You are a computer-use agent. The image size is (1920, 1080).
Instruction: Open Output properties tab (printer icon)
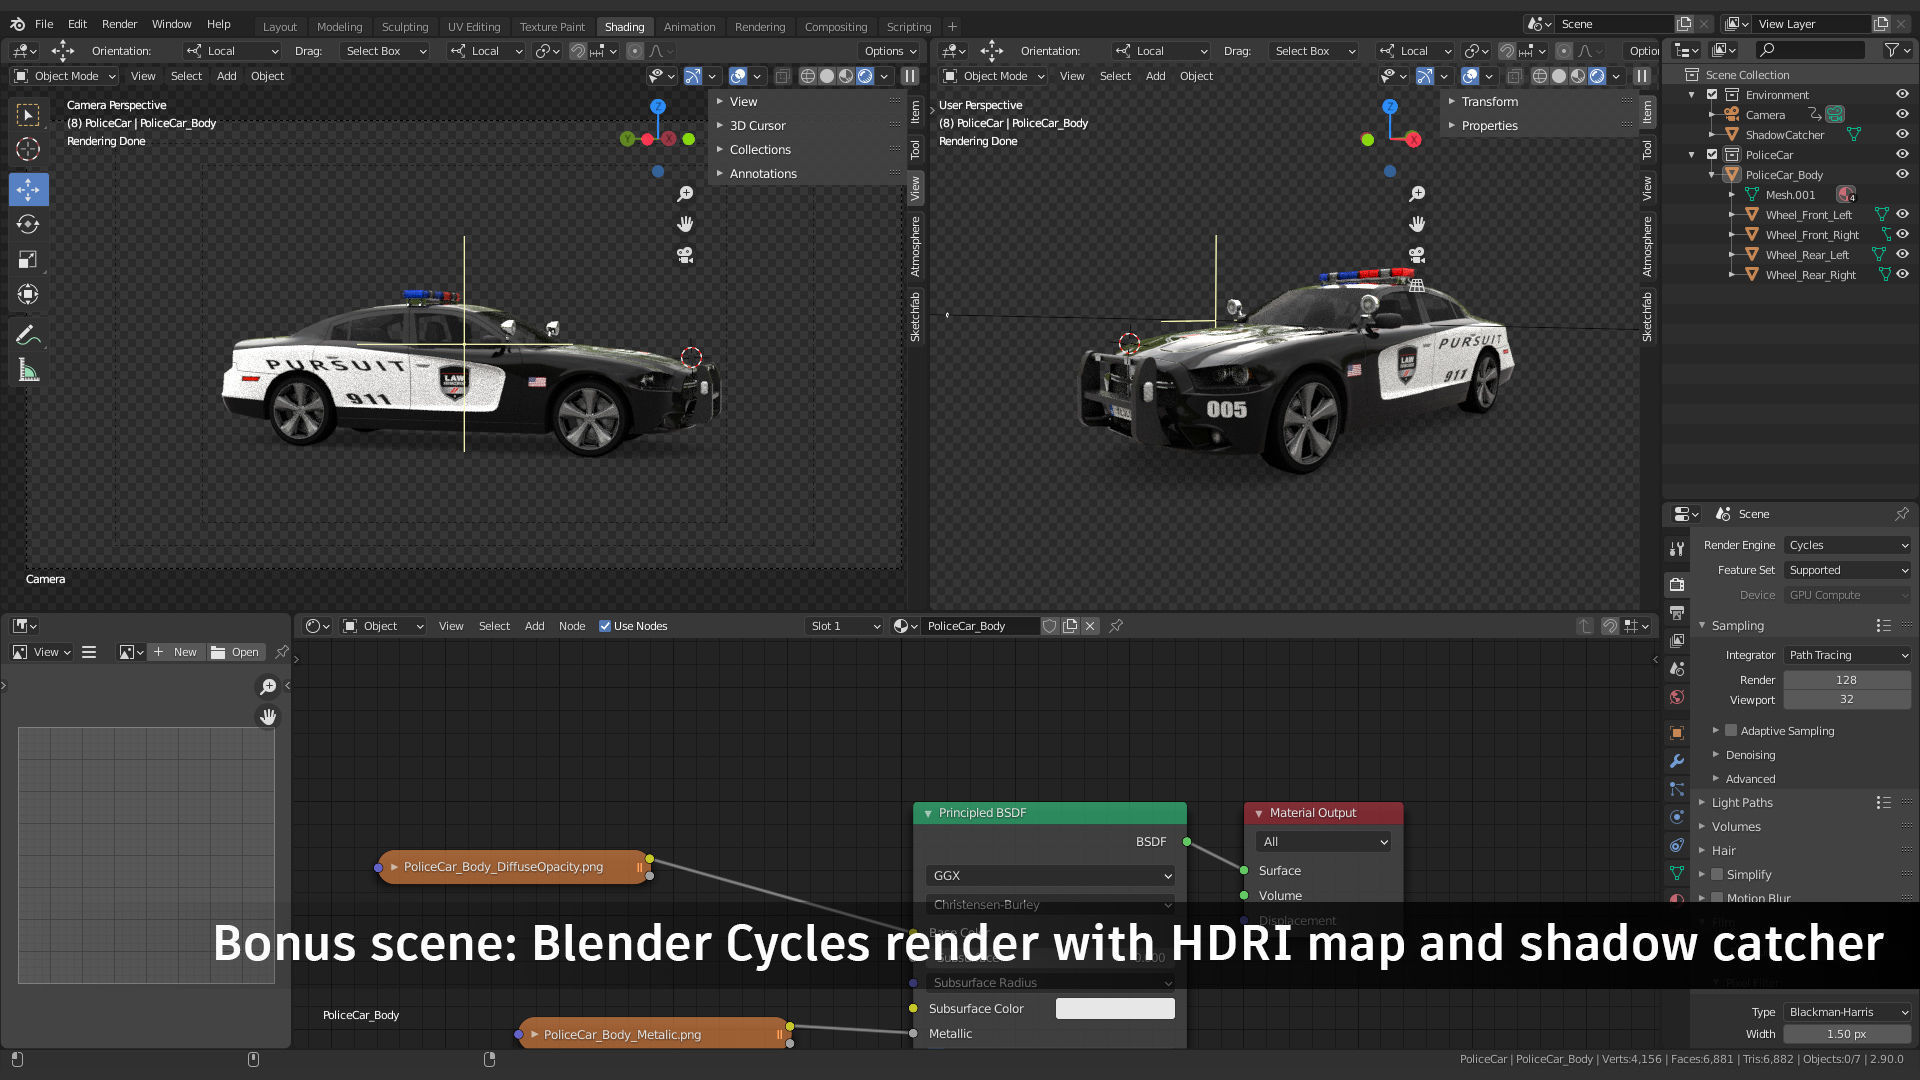pyautogui.click(x=1677, y=612)
